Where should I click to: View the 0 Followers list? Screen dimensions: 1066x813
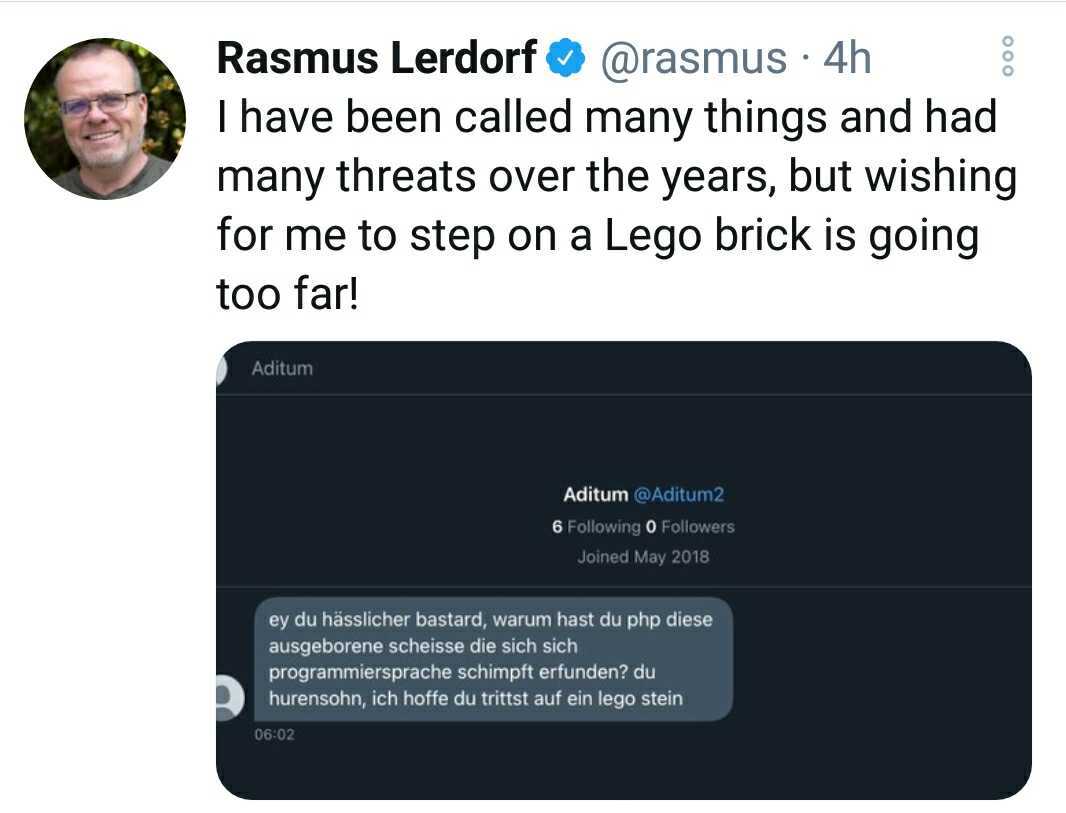[690, 526]
